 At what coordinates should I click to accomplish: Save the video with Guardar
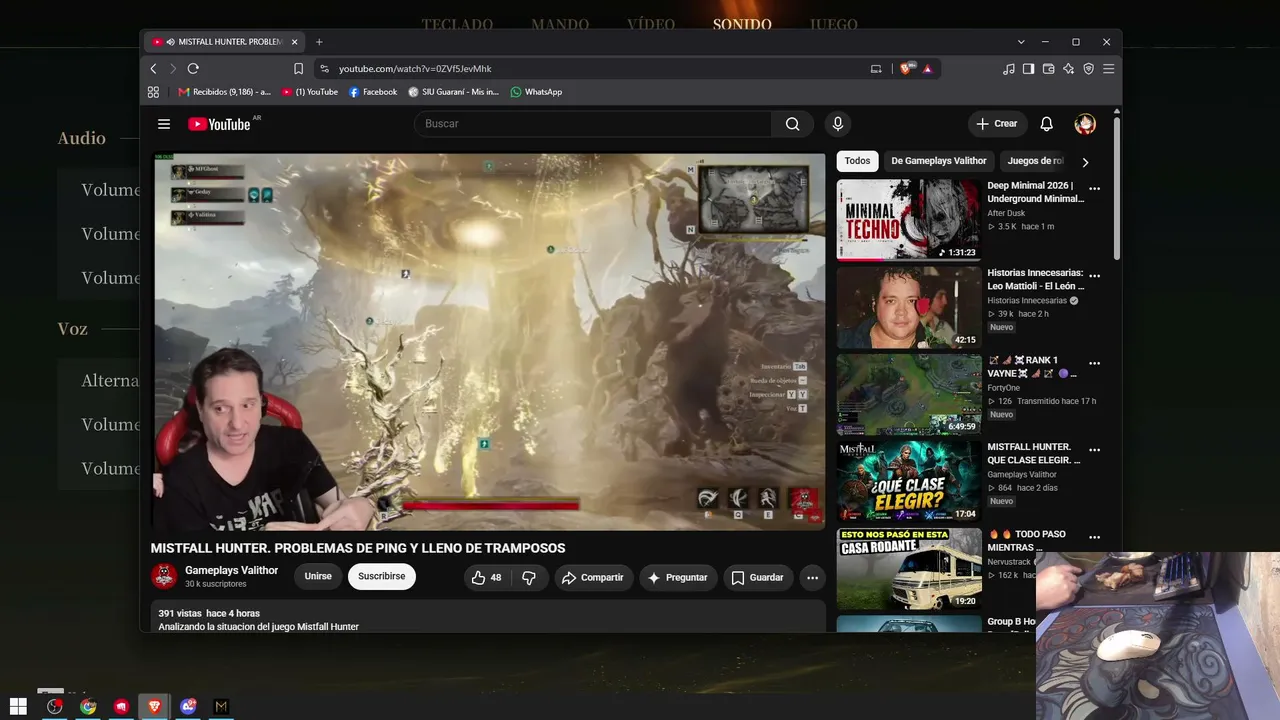click(757, 577)
